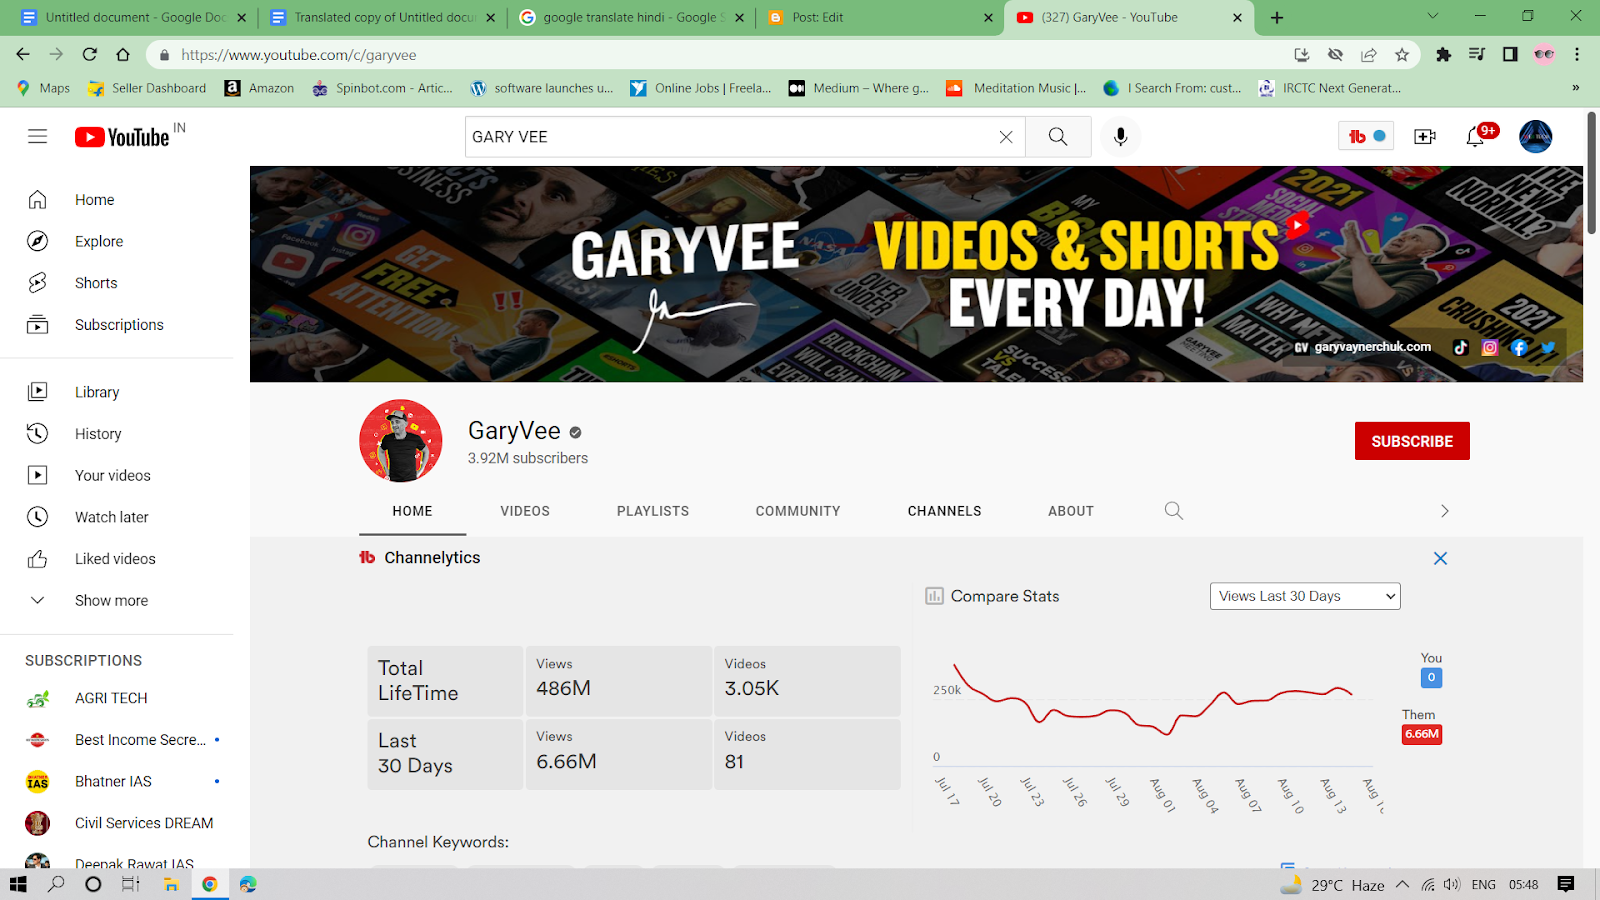Search within the GaryVee channel
The image size is (1600, 900).
tap(1174, 511)
